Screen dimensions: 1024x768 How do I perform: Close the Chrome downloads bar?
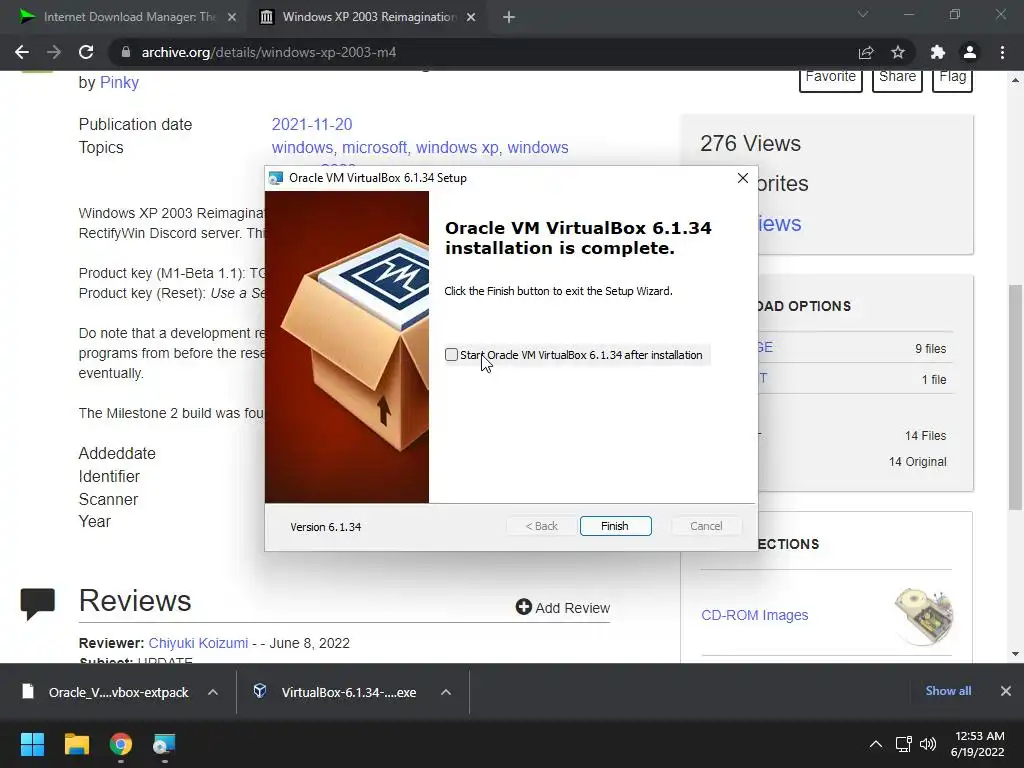click(x=1006, y=691)
